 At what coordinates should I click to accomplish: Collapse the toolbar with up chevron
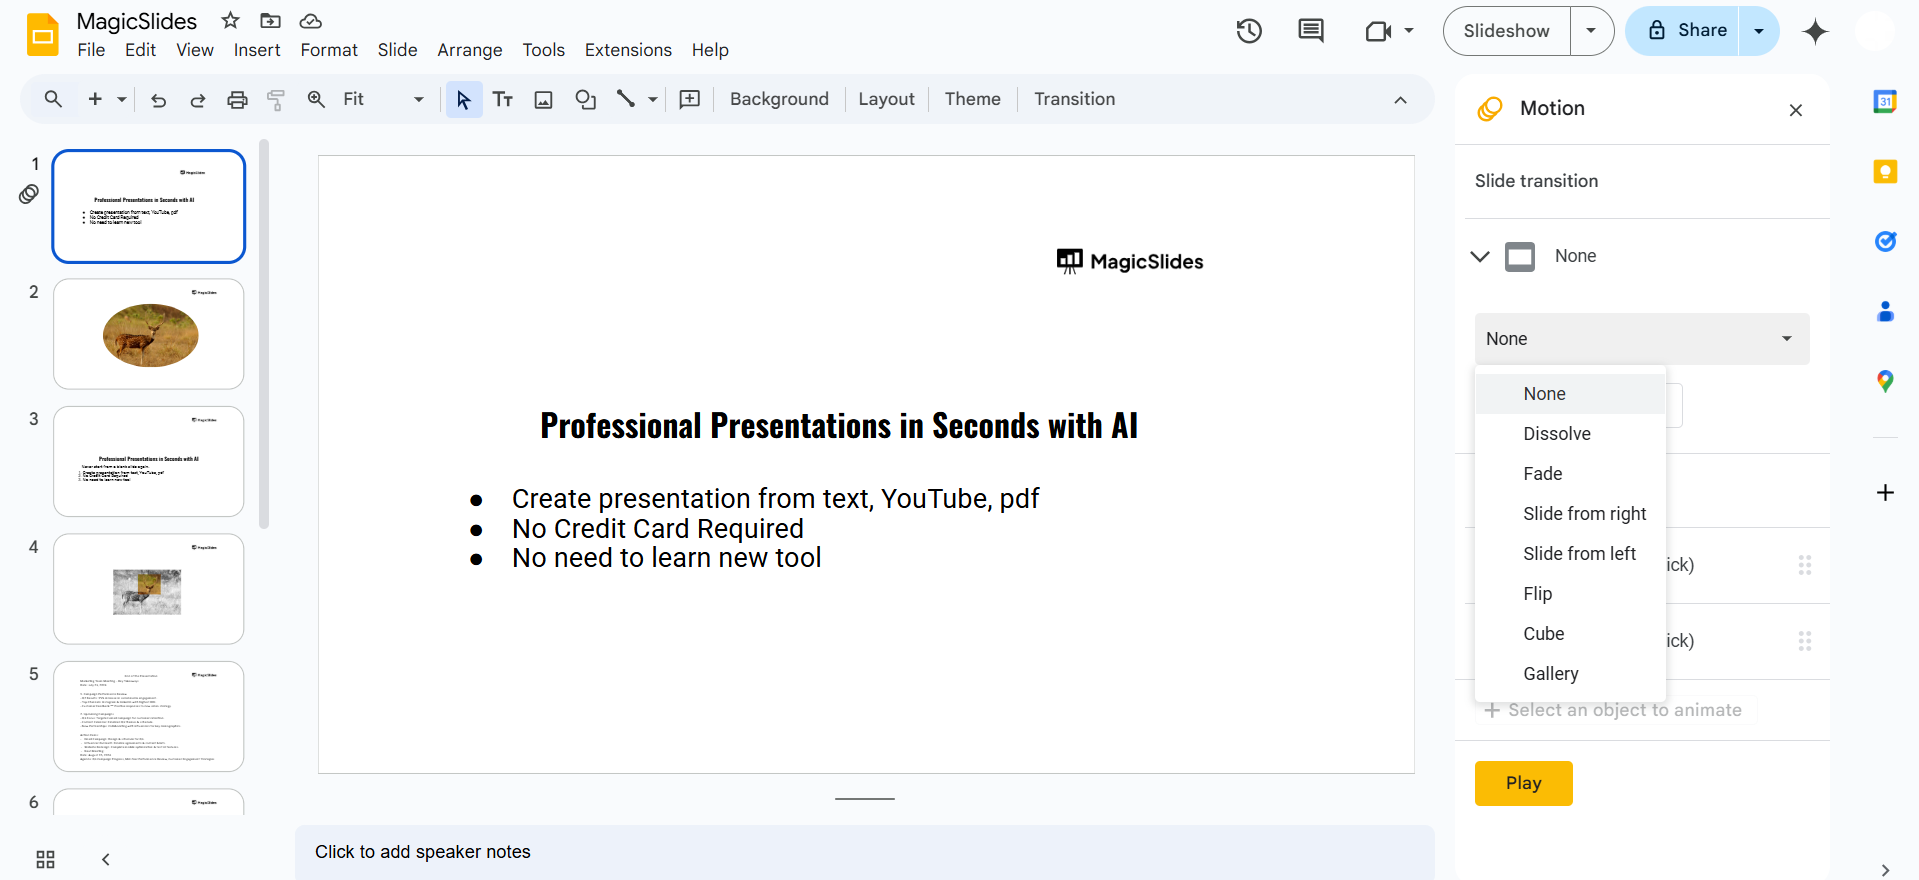[1400, 100]
